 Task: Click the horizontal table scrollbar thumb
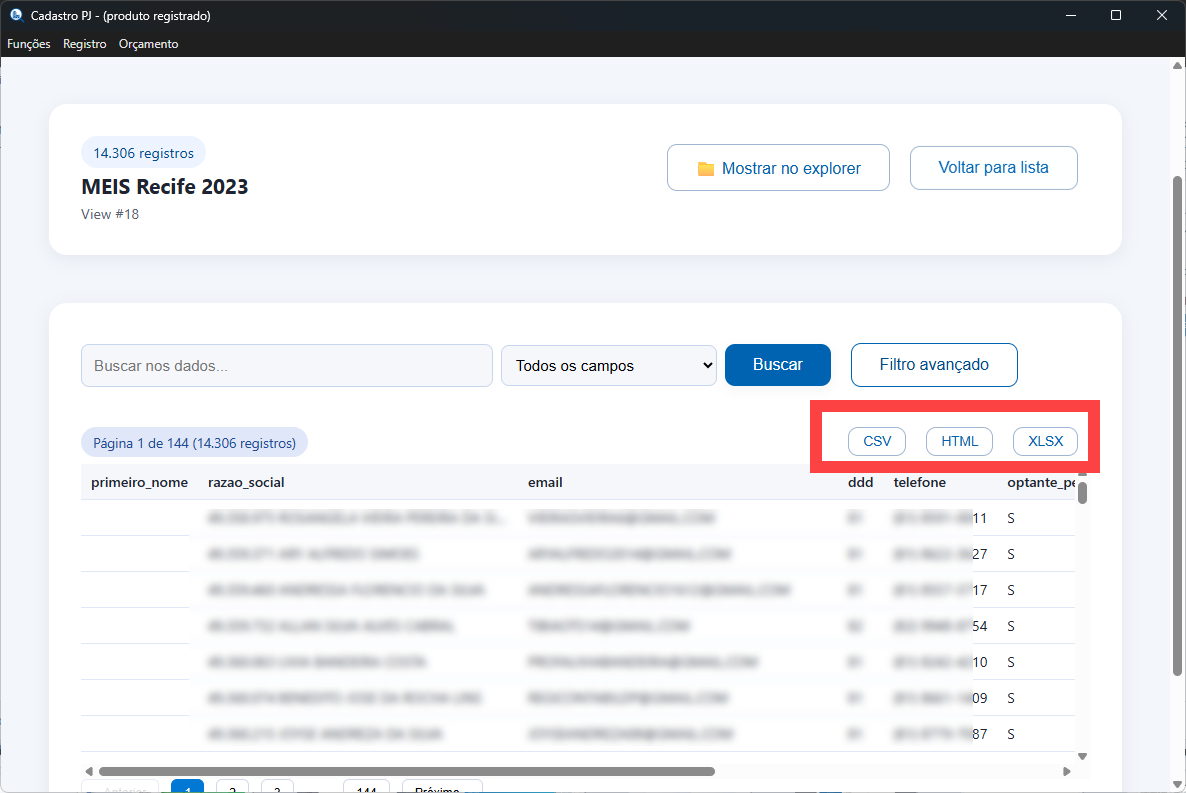(x=406, y=771)
